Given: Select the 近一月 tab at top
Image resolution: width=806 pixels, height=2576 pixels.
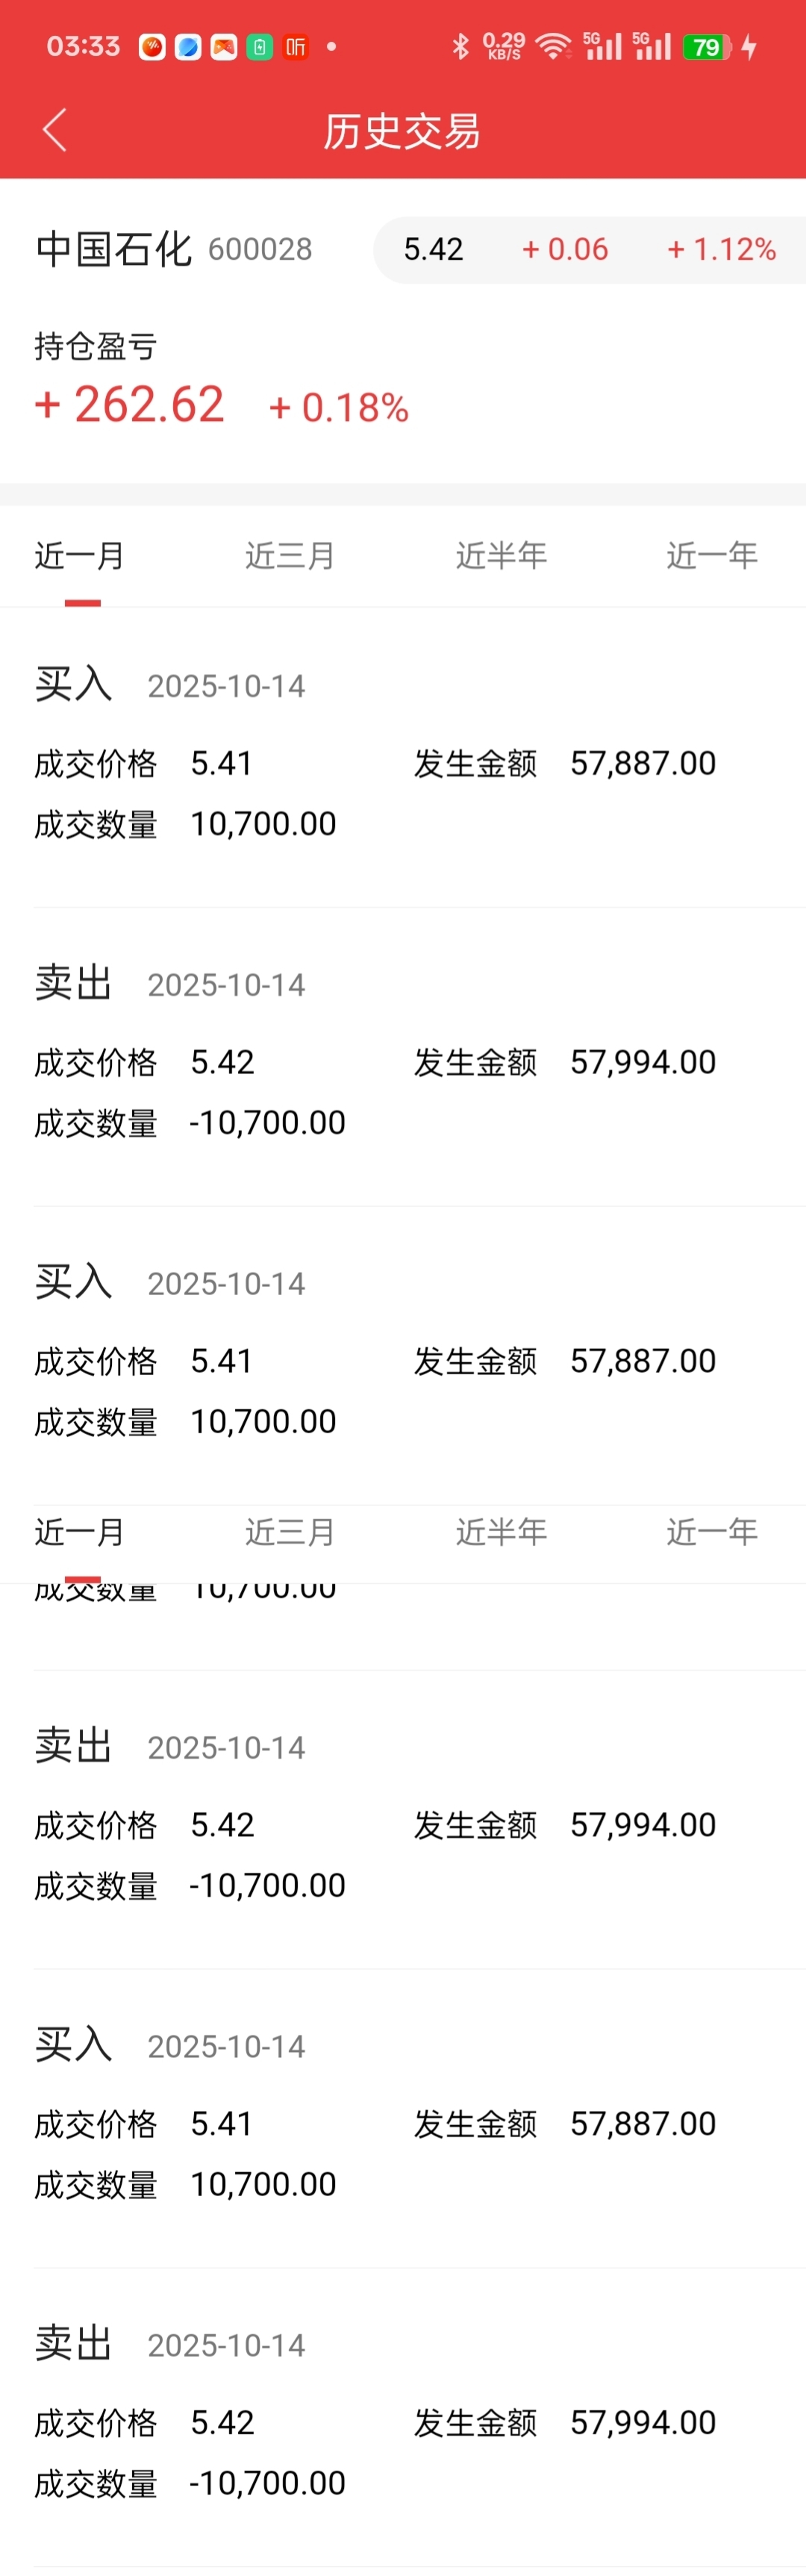Looking at the screenshot, I should (80, 555).
